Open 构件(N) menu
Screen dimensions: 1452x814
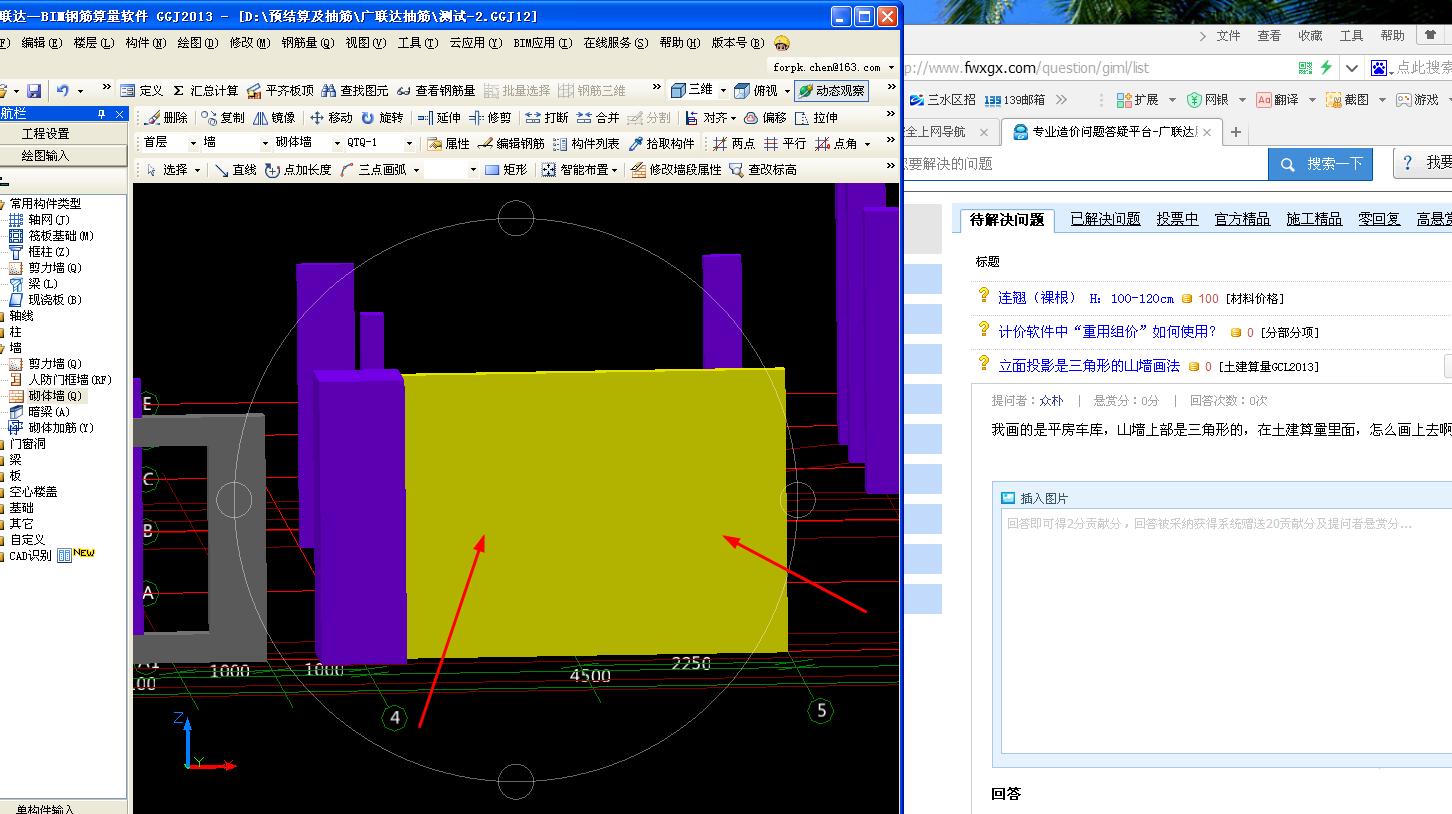(x=146, y=43)
